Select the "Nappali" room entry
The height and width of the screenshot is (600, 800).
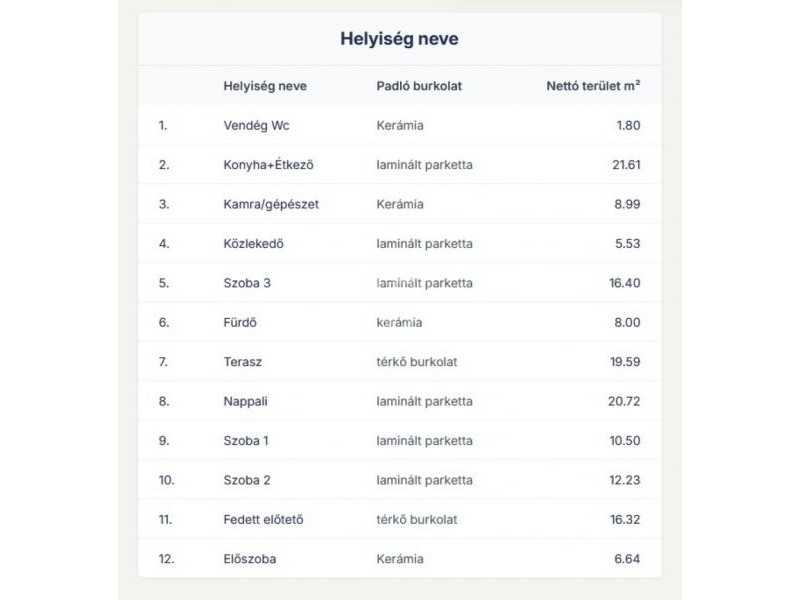click(246, 402)
